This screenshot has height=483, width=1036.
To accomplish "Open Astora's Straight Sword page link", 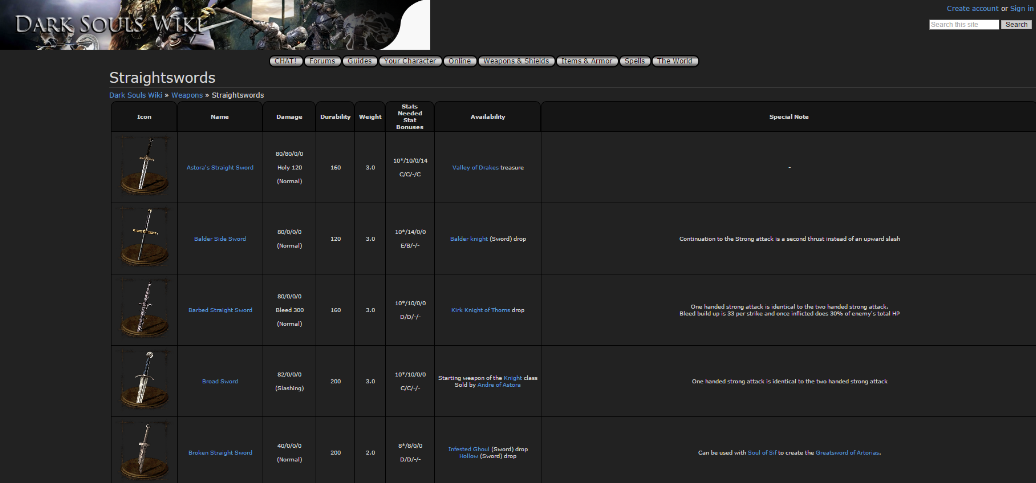I will [x=220, y=168].
